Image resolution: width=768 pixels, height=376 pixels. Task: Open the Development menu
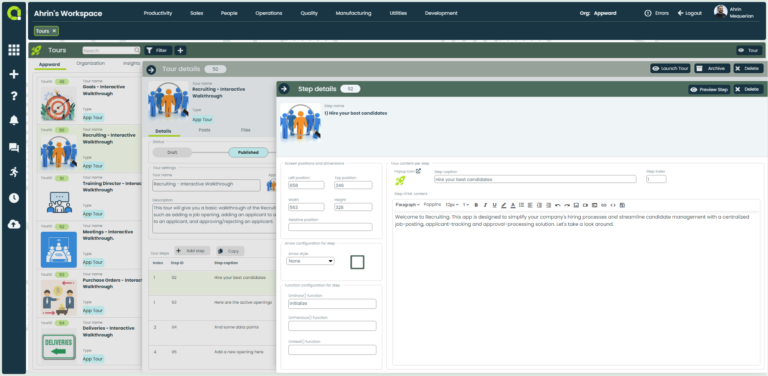click(x=441, y=13)
